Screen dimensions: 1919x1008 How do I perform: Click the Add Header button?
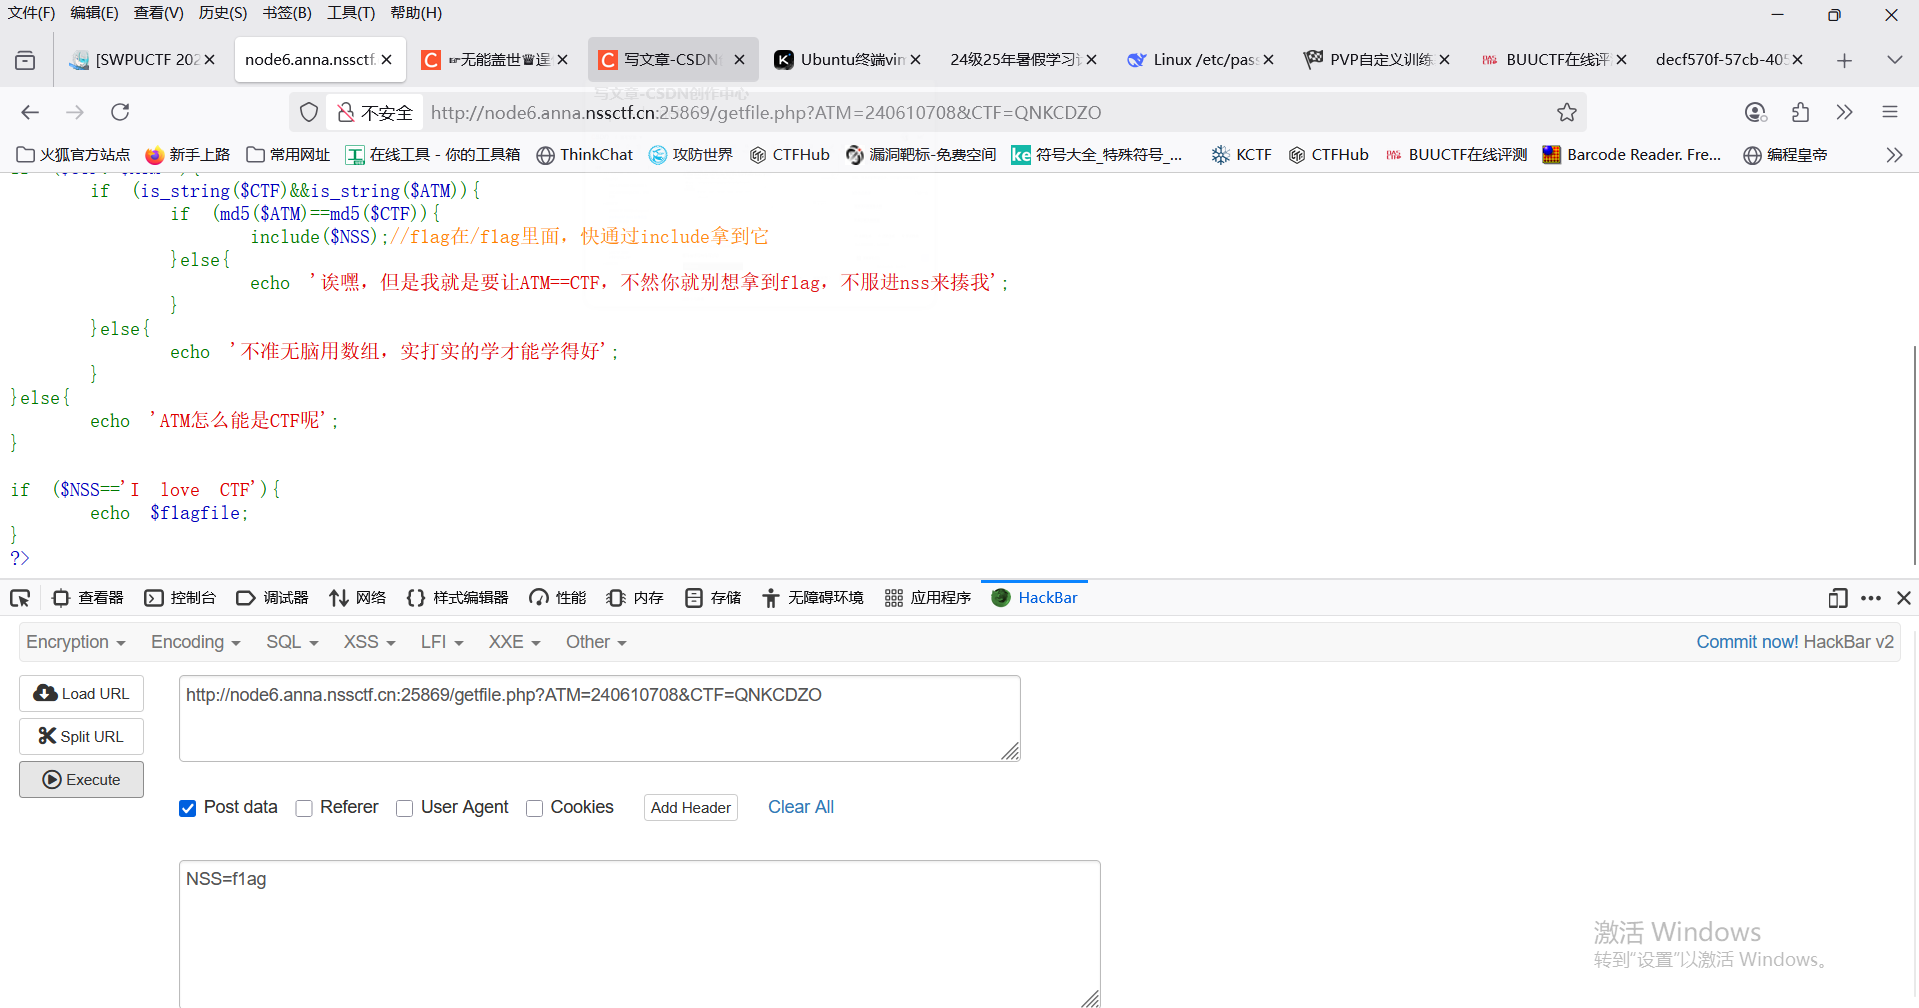point(691,808)
